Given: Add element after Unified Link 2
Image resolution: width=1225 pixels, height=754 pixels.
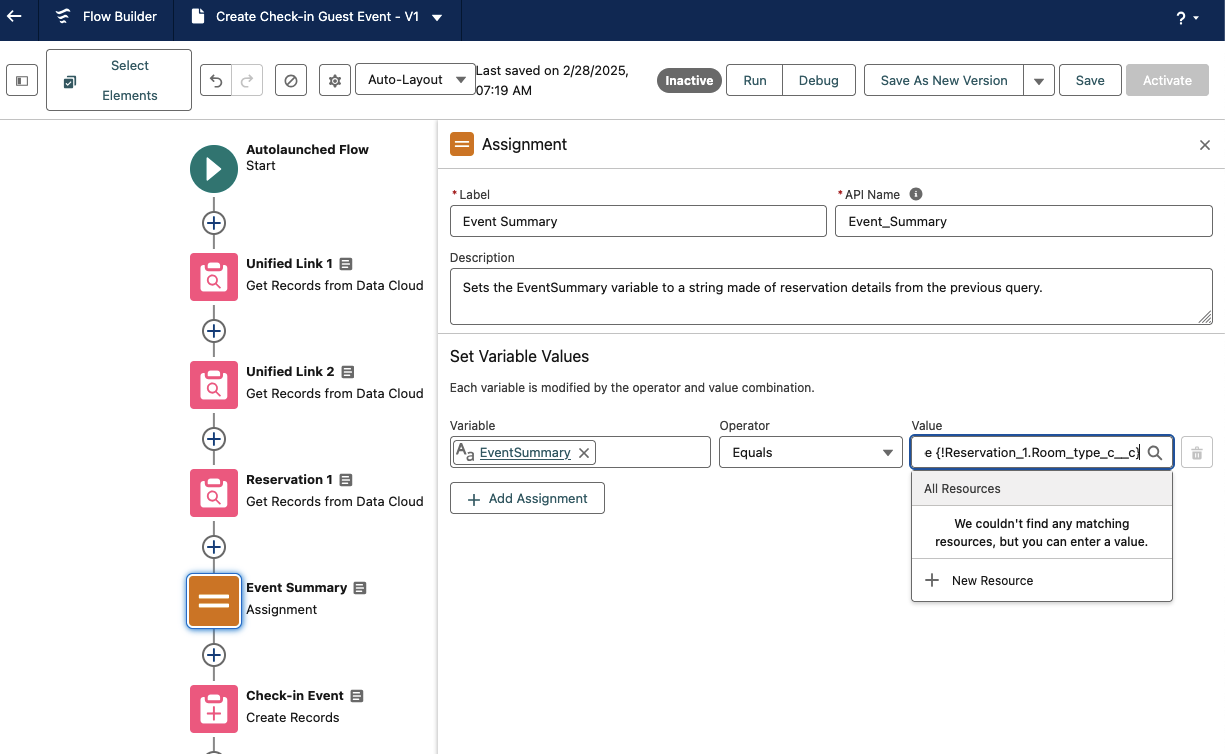Looking at the screenshot, I should (214, 439).
